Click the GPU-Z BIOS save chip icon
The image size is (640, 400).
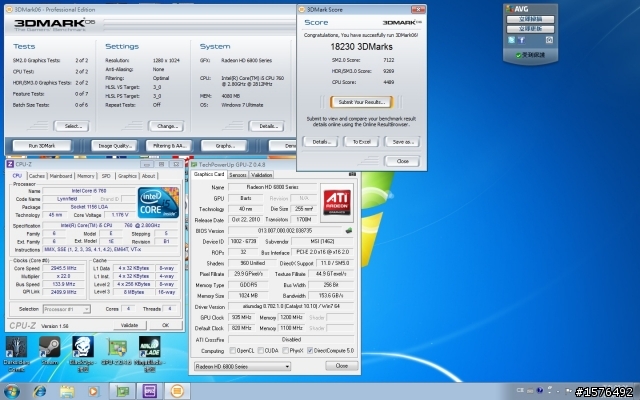point(349,231)
